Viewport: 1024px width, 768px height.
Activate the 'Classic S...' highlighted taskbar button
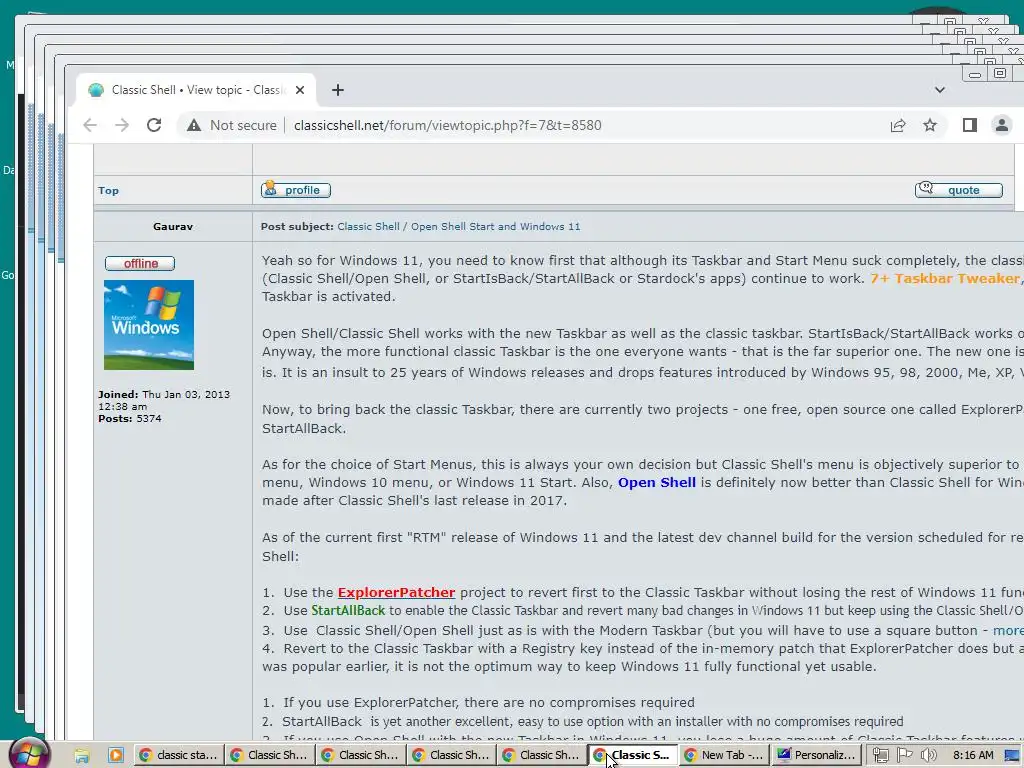coord(633,755)
